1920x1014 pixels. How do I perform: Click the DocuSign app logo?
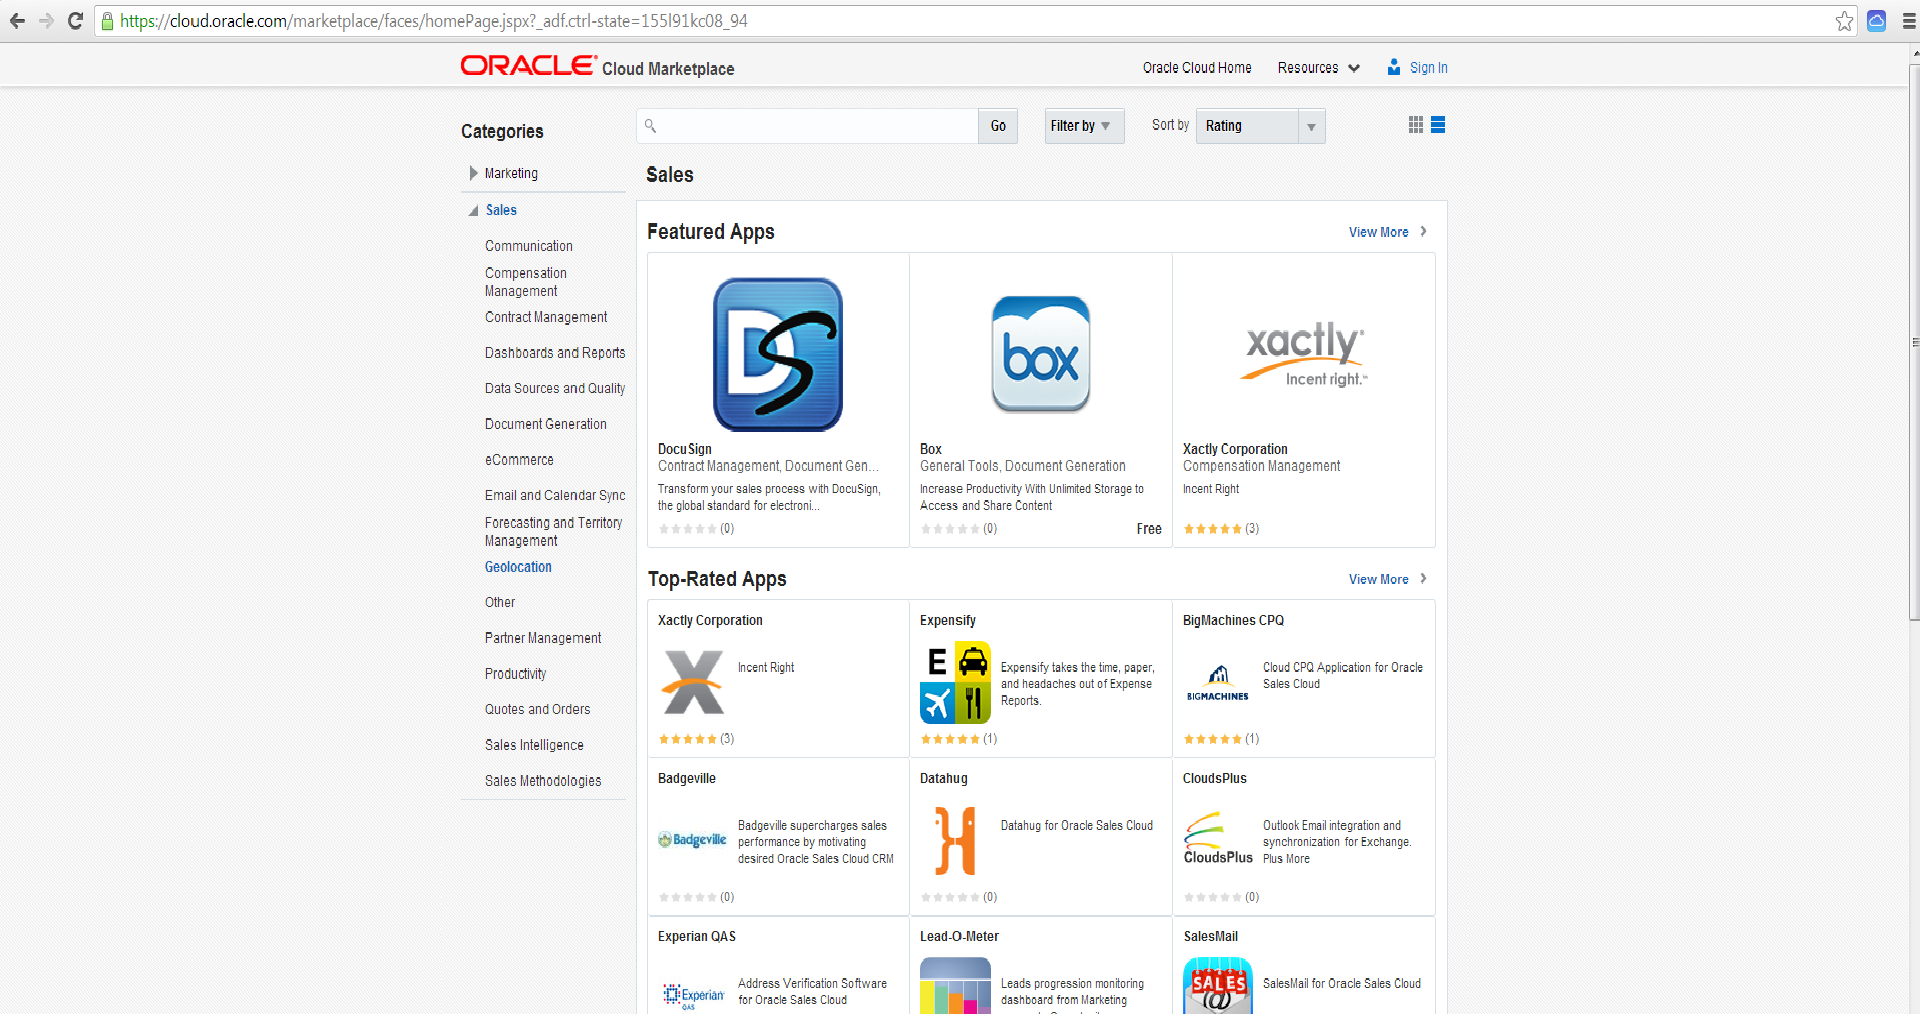coord(778,354)
